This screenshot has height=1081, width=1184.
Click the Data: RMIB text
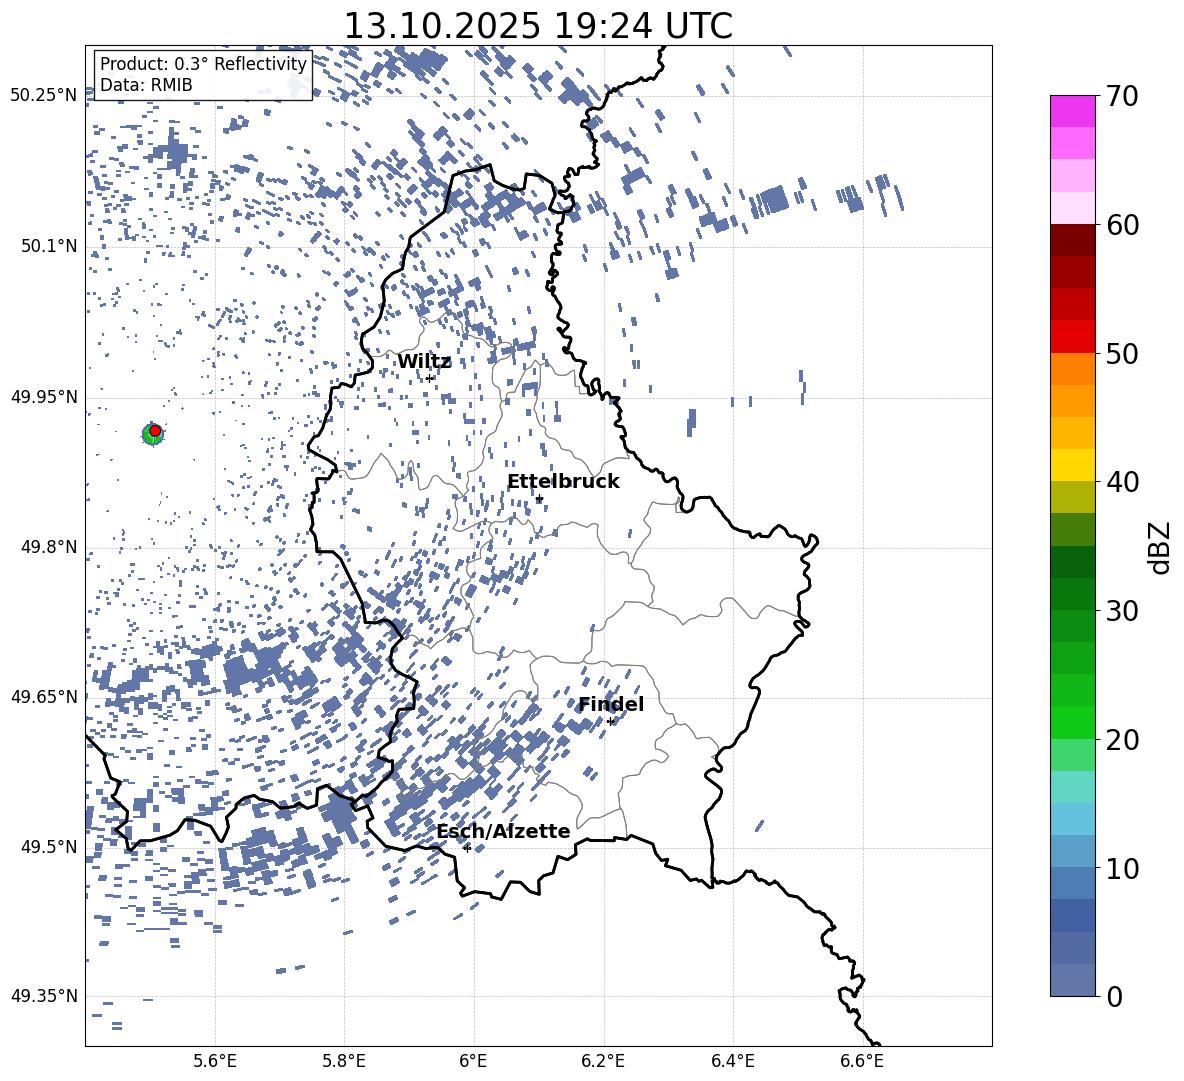point(146,85)
